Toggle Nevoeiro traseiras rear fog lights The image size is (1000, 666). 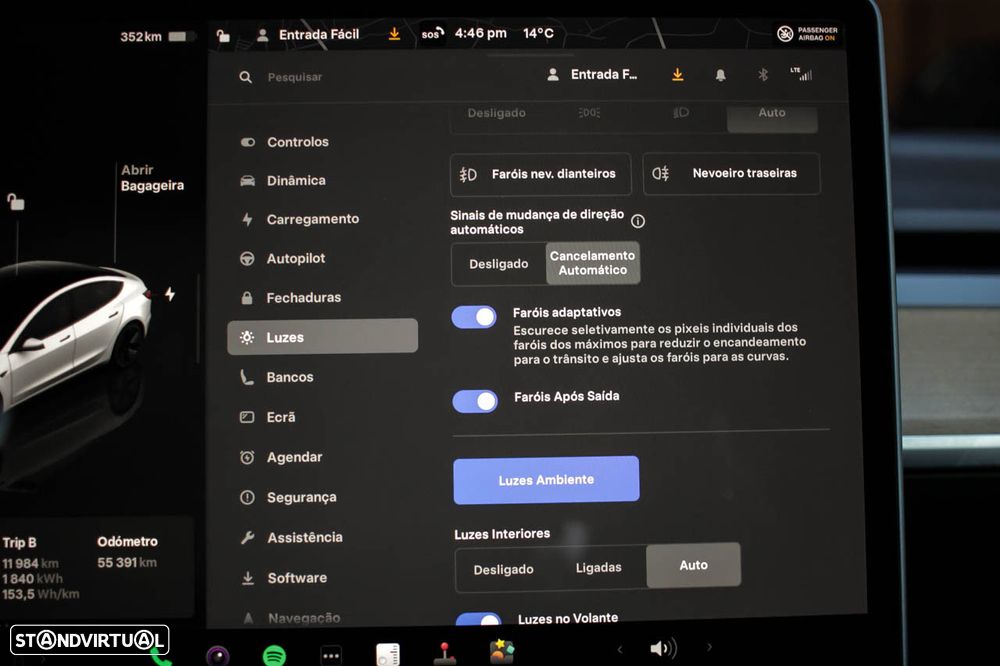[732, 174]
